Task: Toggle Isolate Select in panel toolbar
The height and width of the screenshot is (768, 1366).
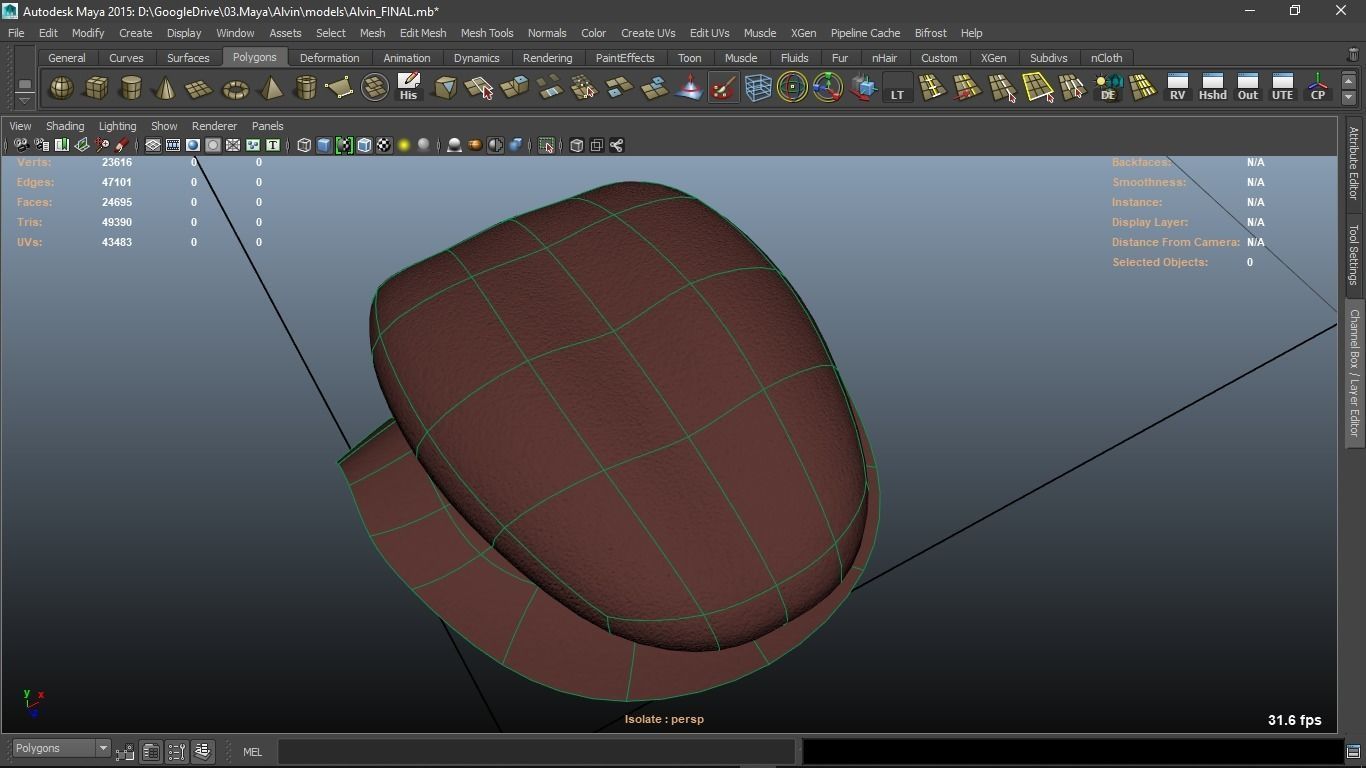Action: (x=546, y=145)
